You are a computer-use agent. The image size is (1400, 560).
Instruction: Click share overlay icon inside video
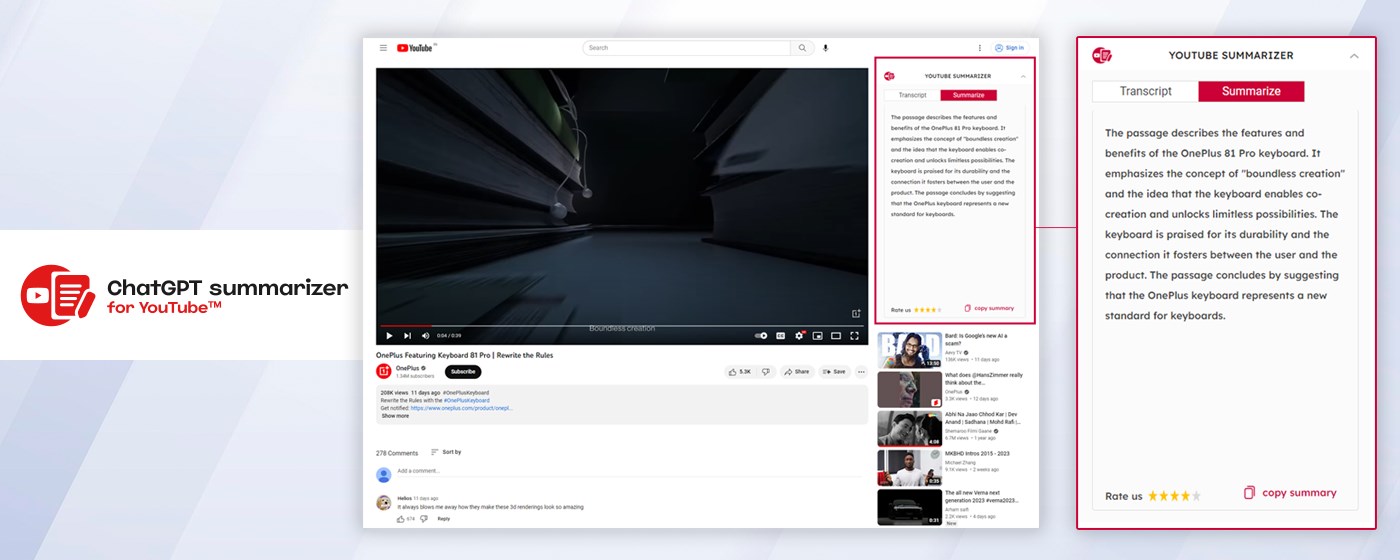[856, 314]
